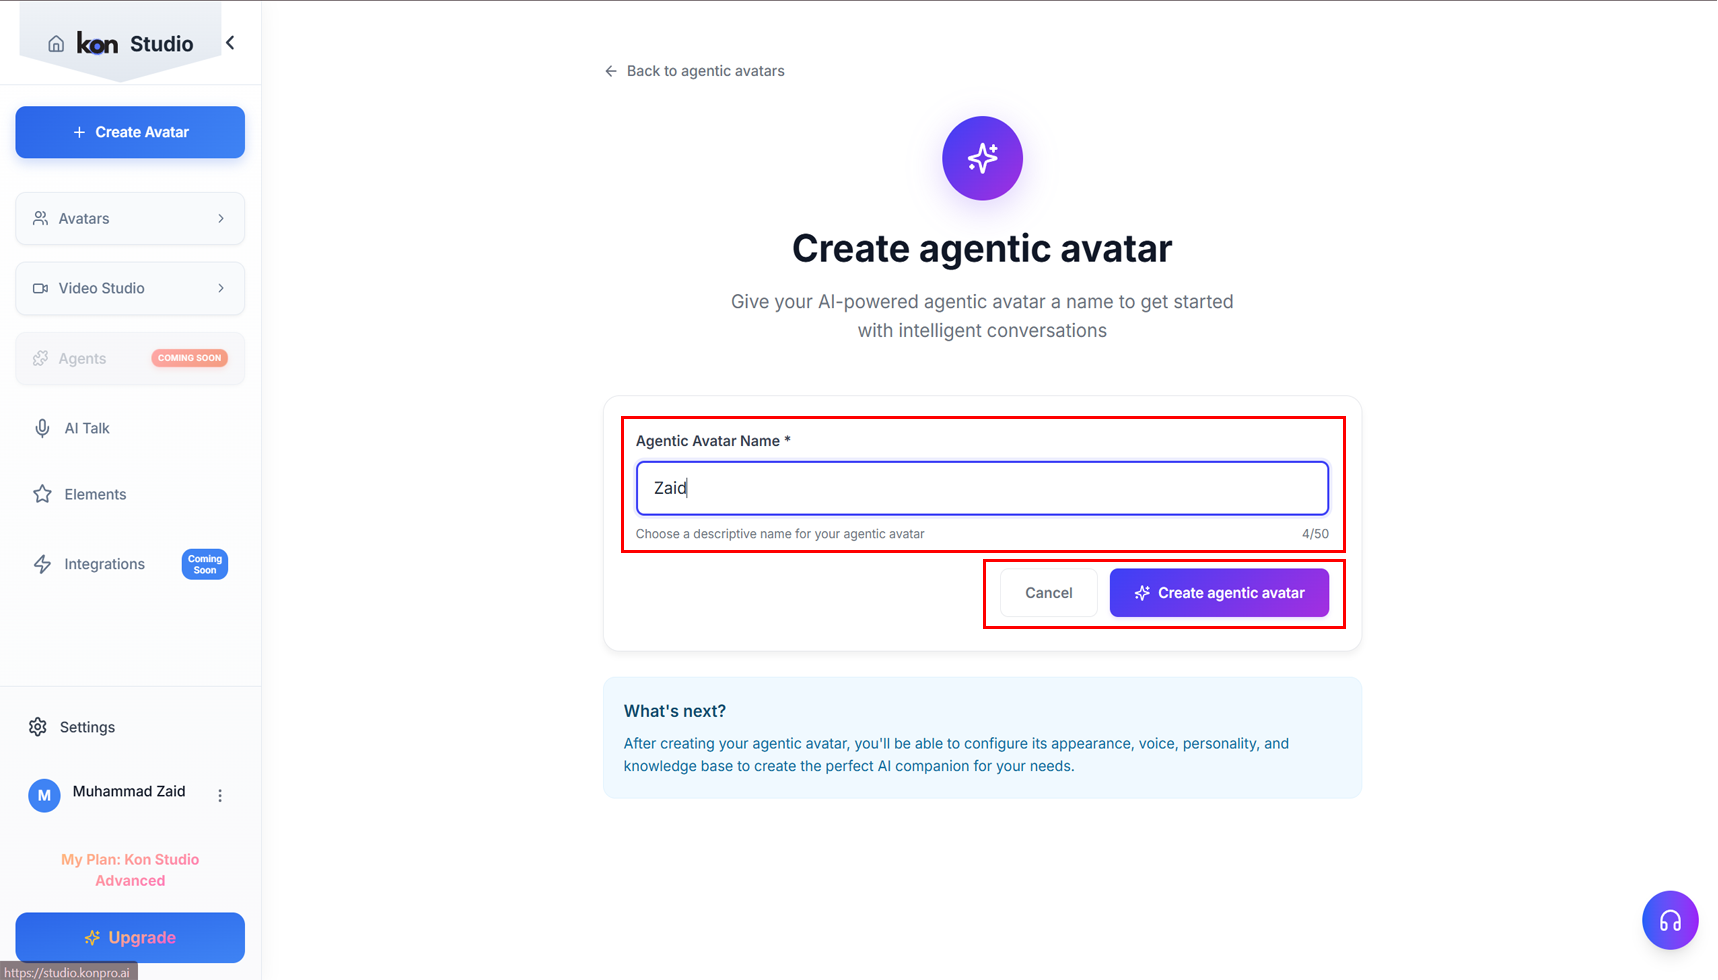
Task: Open the Agents menu item
Action: pyautogui.click(x=82, y=358)
